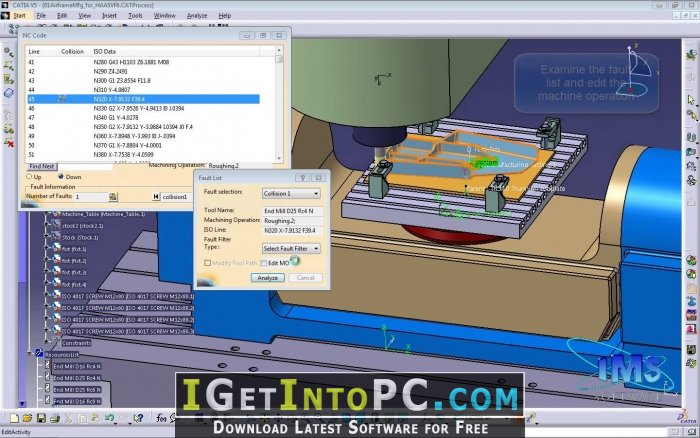700x438 pixels.
Task: Click the New document icon in bottom toolbar
Action: pyautogui.click(x=14, y=418)
